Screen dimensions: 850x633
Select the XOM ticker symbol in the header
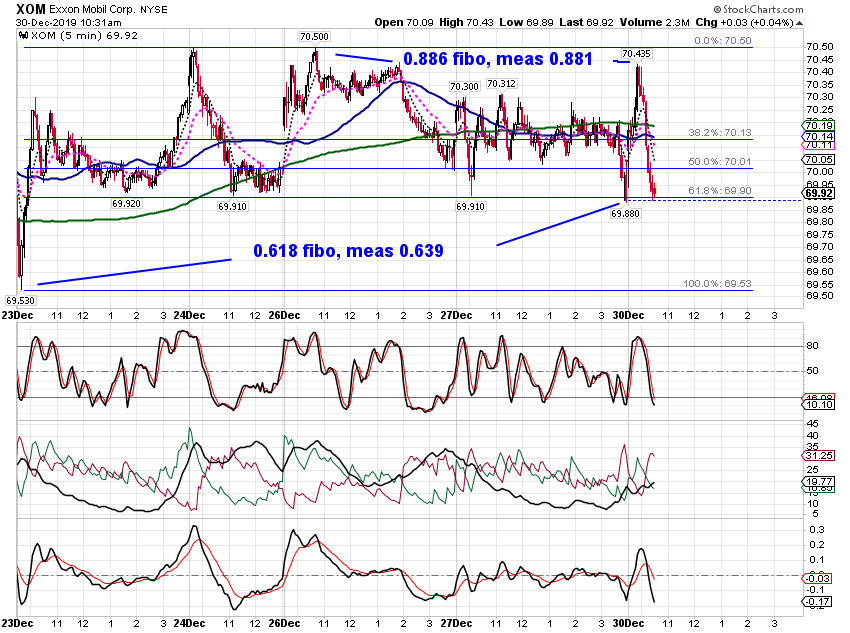click(30, 9)
